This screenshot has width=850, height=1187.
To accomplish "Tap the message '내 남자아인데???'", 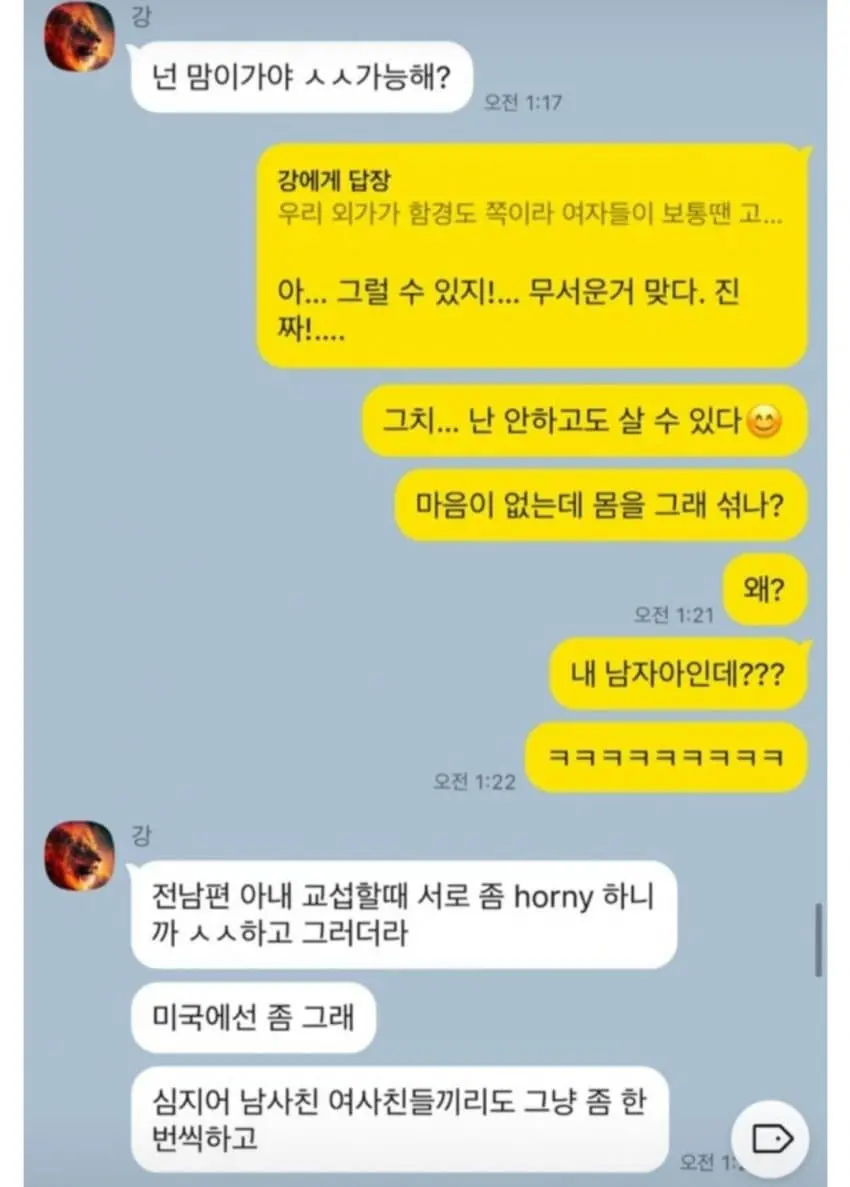I will pos(677,674).
